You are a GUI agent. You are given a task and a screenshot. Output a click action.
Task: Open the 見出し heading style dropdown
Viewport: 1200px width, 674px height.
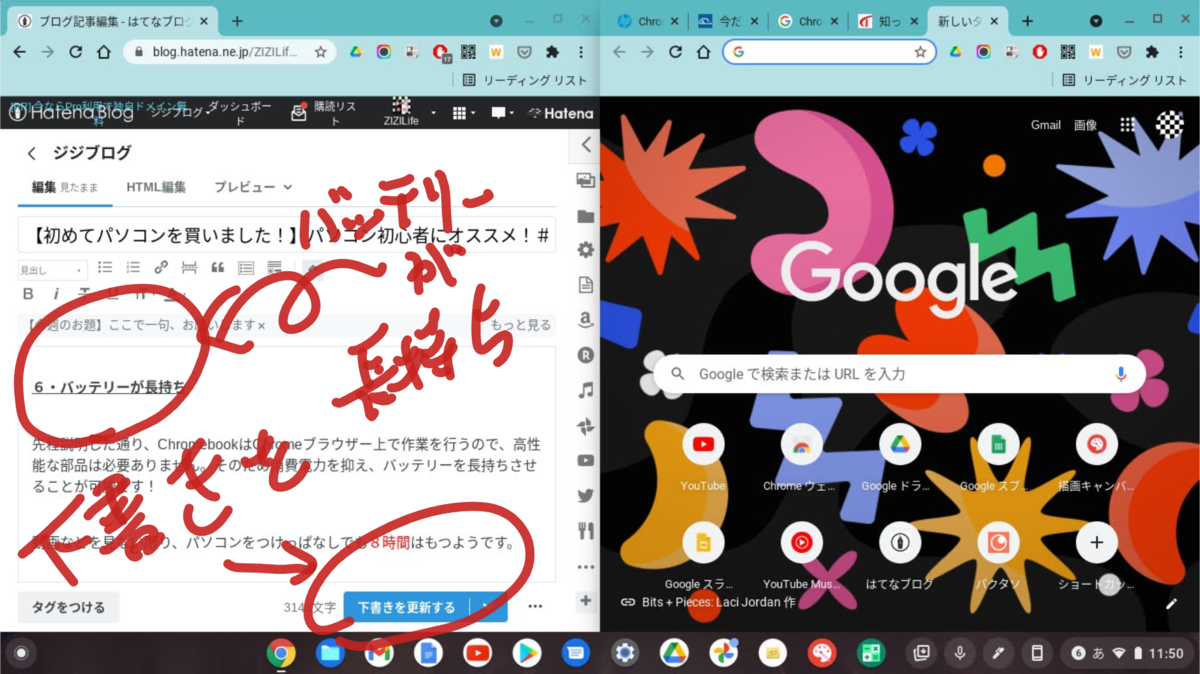pyautogui.click(x=52, y=269)
